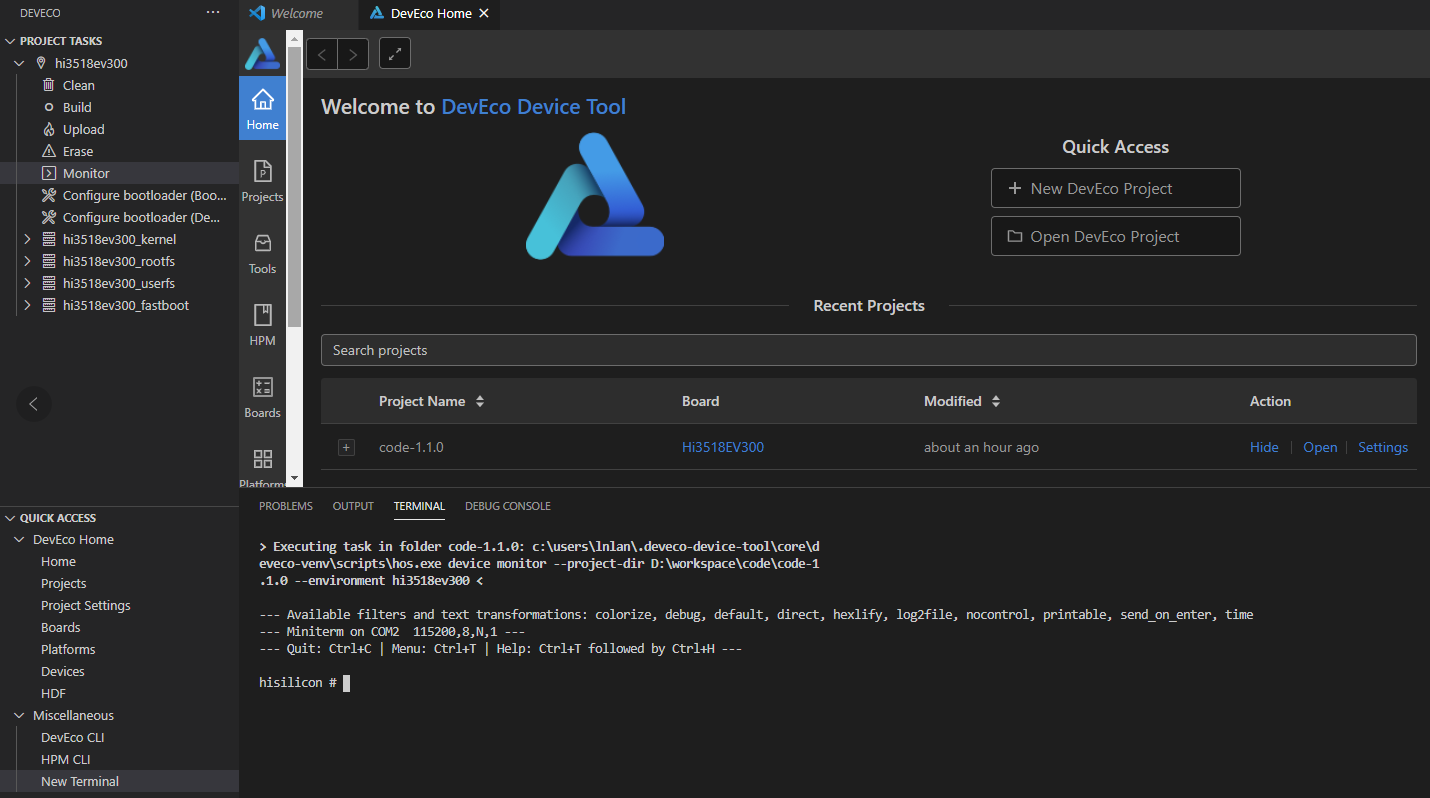Viewport: 1430px width, 798px height.
Task: Open Platforms under Quick Access
Action: pos(68,649)
